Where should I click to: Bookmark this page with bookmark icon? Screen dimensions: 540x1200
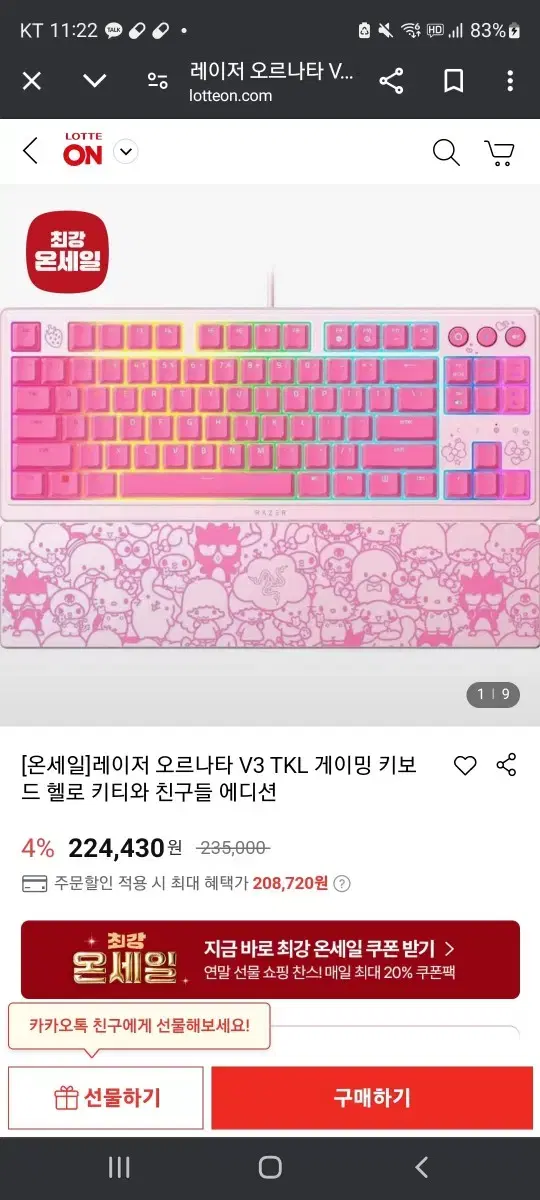click(453, 81)
